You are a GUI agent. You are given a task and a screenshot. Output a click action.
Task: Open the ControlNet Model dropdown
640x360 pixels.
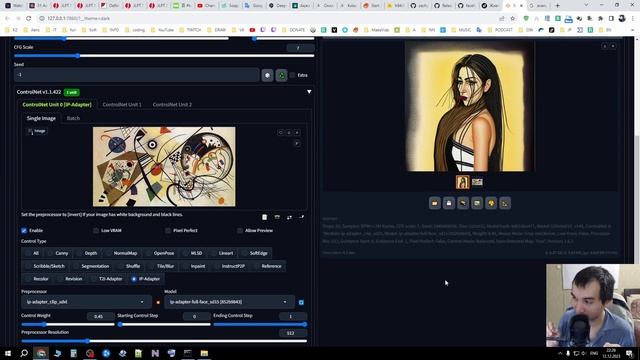click(x=229, y=302)
